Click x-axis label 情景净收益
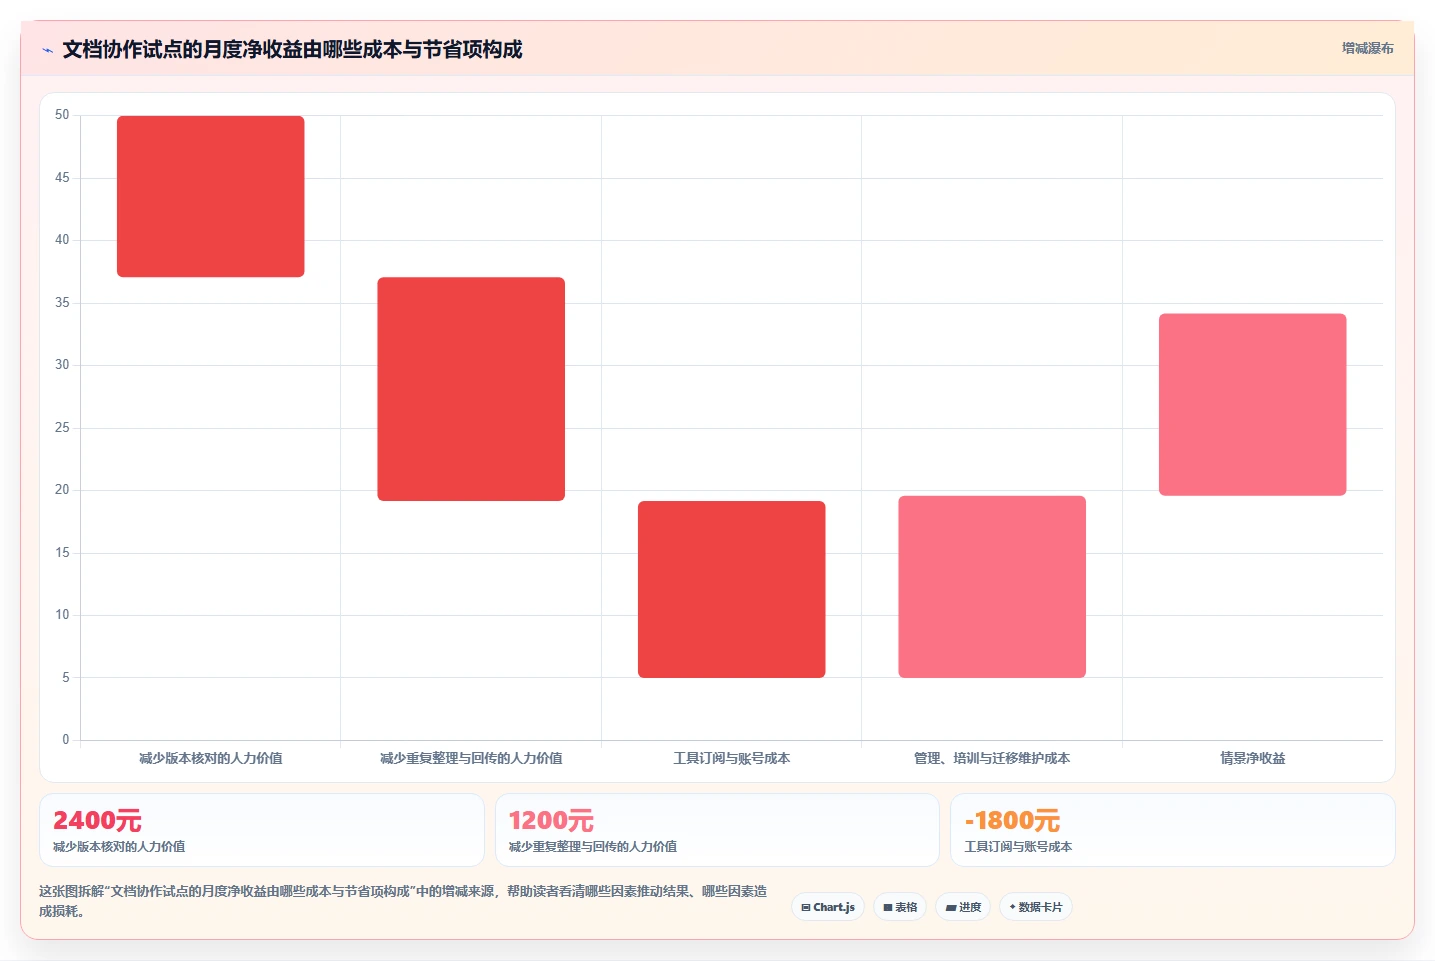Screen dimensions: 1435x961 (x=1253, y=758)
